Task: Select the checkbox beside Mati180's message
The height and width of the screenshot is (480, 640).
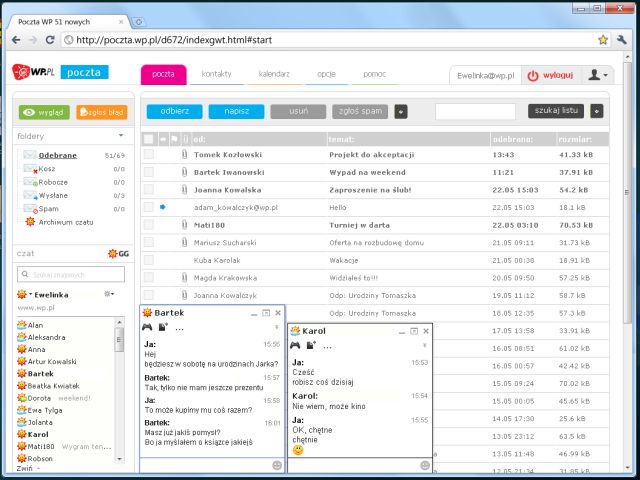Action: tap(149, 225)
